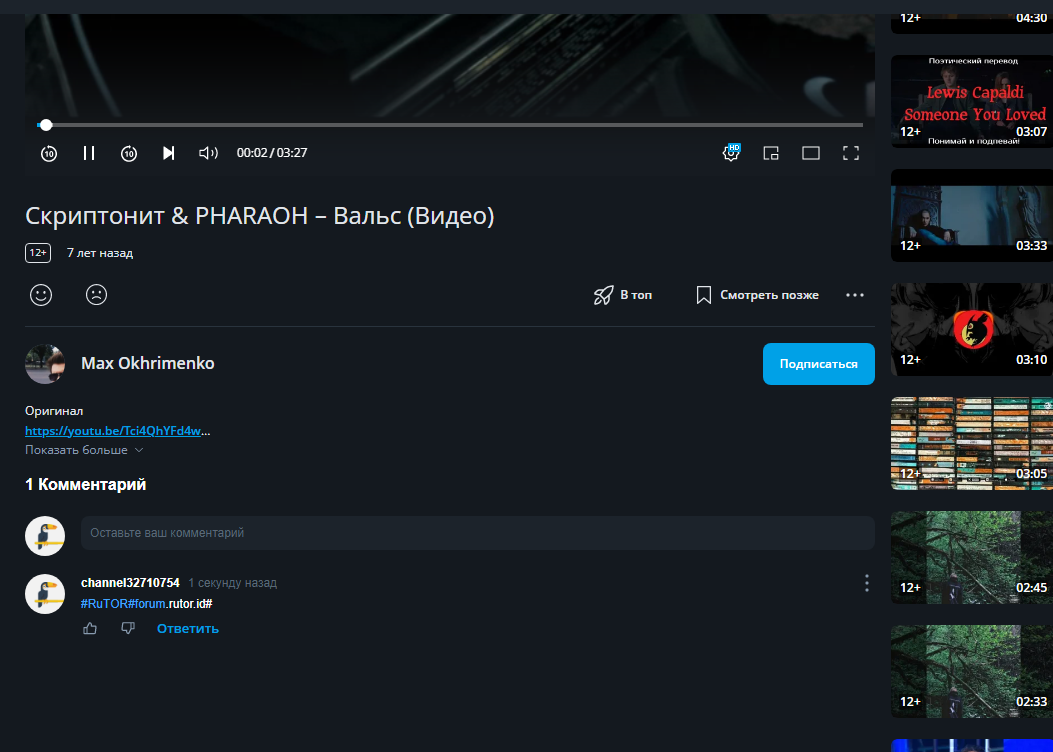Image resolution: width=1053 pixels, height=752 pixels.
Task: Reply to comment via Ответить
Action: pyautogui.click(x=188, y=628)
